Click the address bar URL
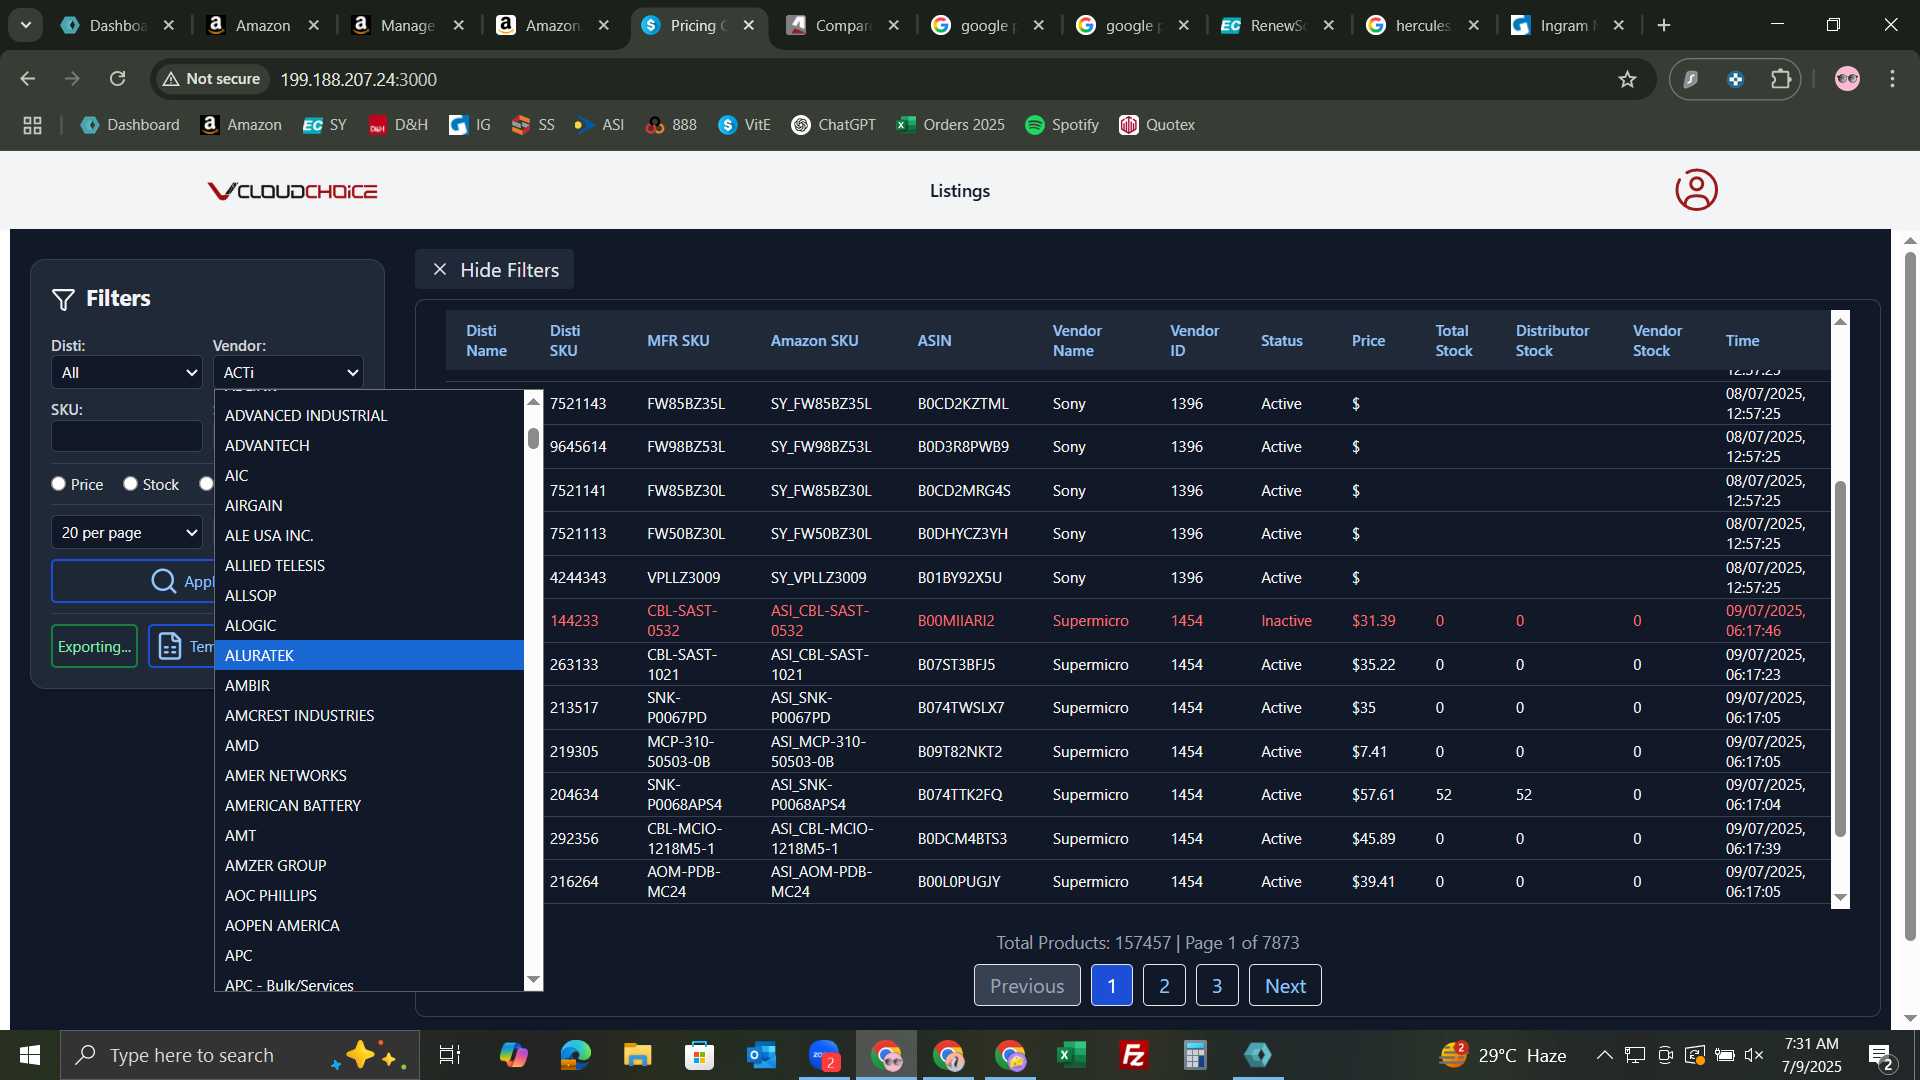 pos(358,79)
